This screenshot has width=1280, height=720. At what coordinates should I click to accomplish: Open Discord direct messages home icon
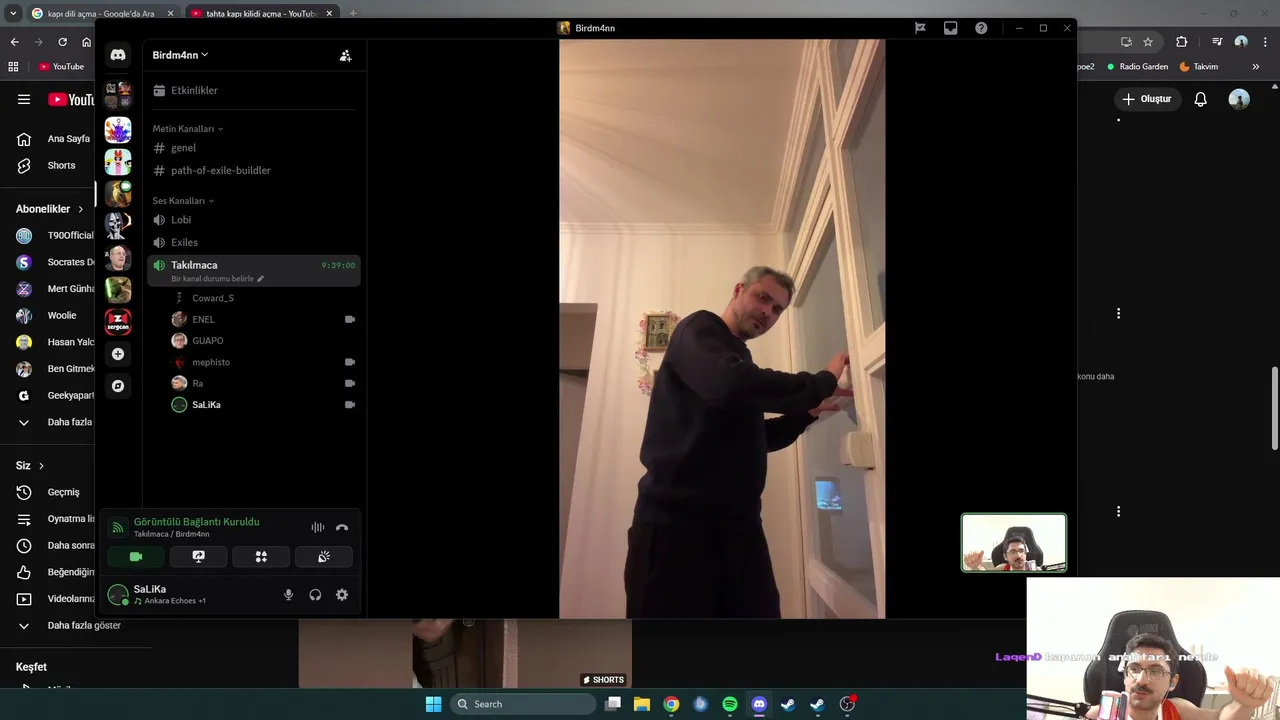(118, 55)
